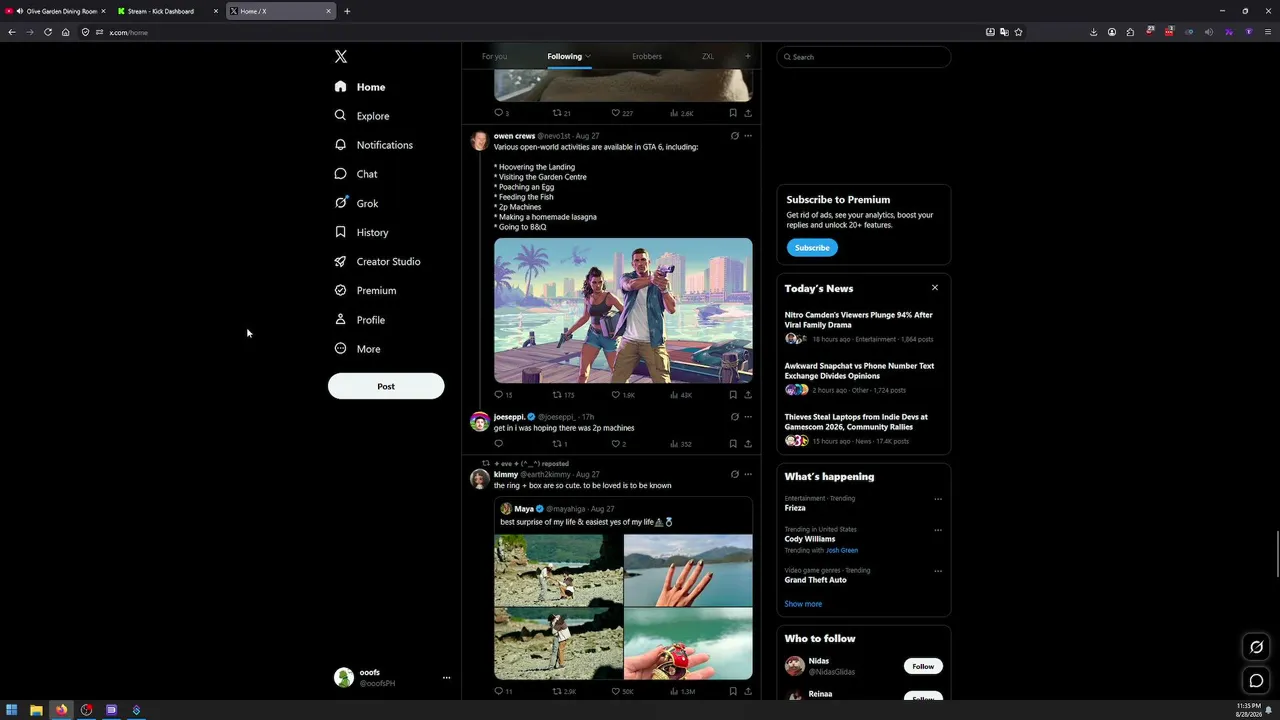Reload the page with browser refresh button
The image size is (1280, 720).
coord(47,32)
